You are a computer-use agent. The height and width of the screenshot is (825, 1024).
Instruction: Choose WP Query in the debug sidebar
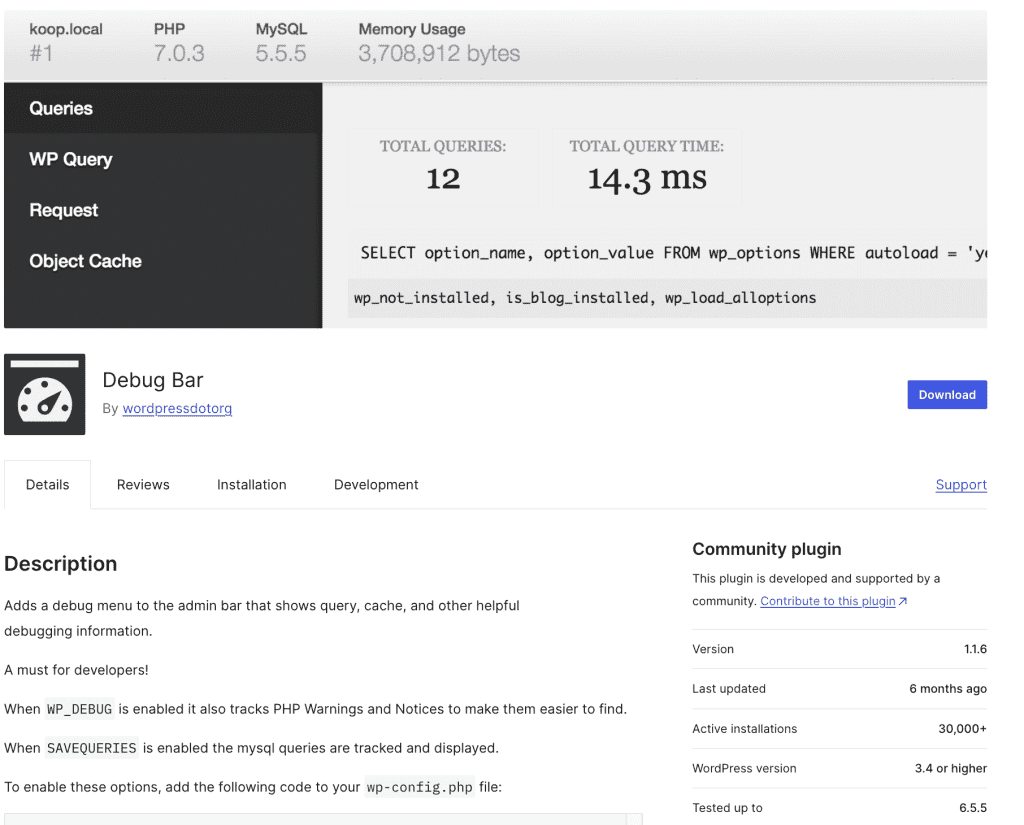click(x=71, y=160)
